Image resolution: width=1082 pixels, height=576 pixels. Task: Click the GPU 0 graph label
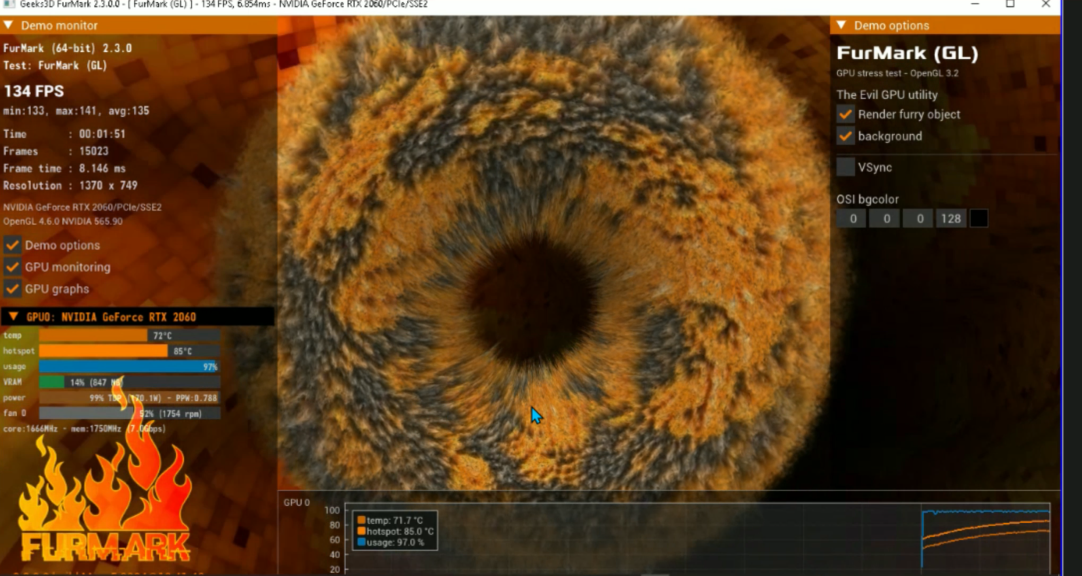297,502
